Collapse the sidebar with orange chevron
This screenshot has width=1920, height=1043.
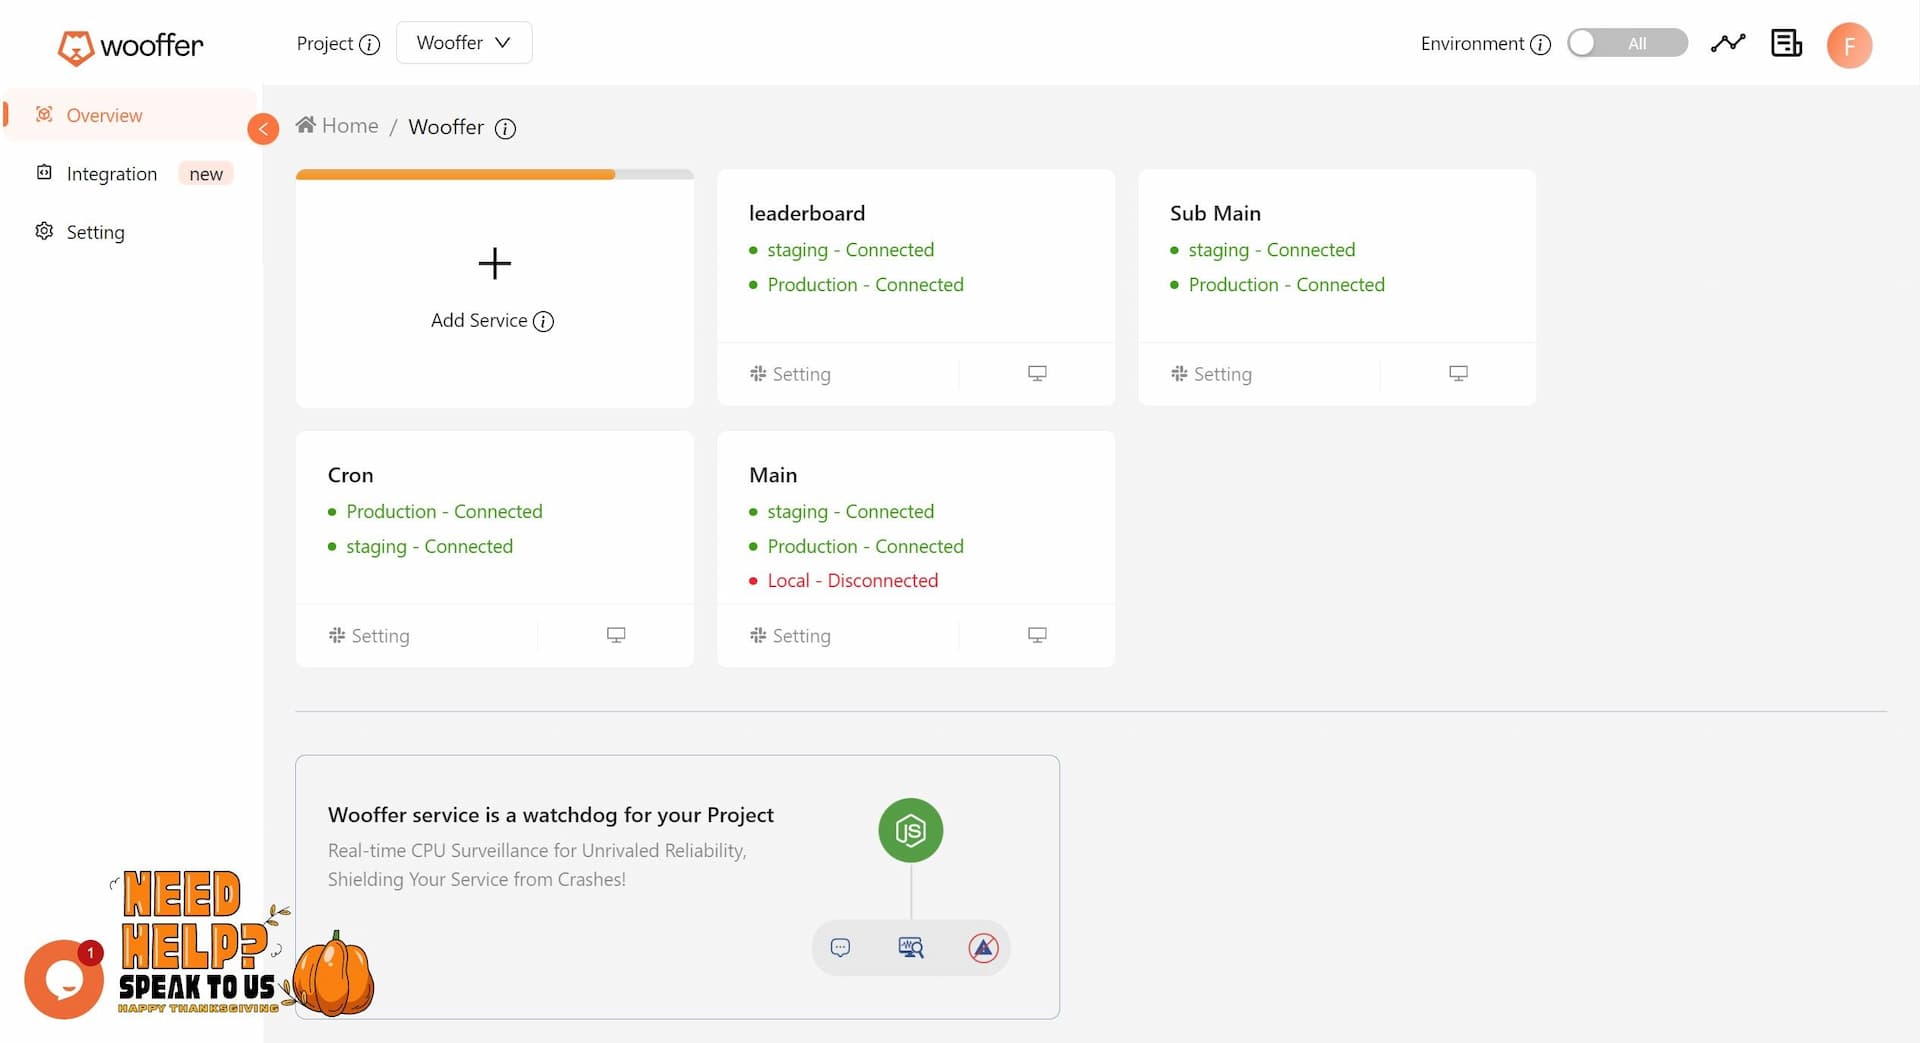(x=263, y=129)
